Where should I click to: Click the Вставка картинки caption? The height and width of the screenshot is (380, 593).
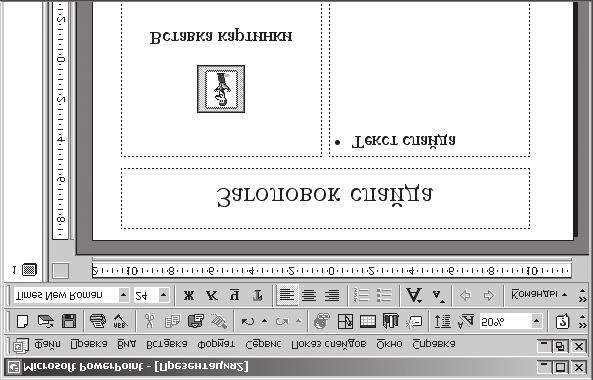221,37
